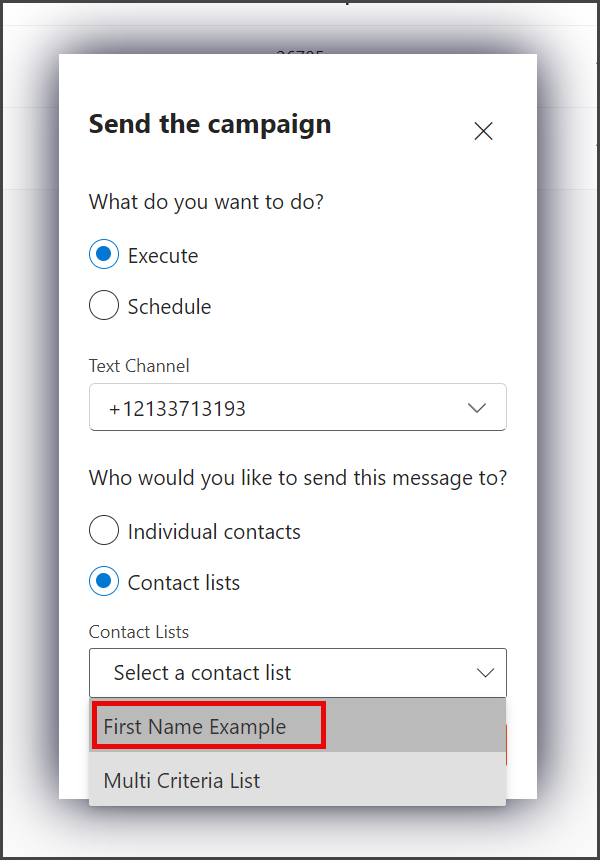Click the What do you want to do text
Image resolution: width=600 pixels, height=860 pixels.
206,202
